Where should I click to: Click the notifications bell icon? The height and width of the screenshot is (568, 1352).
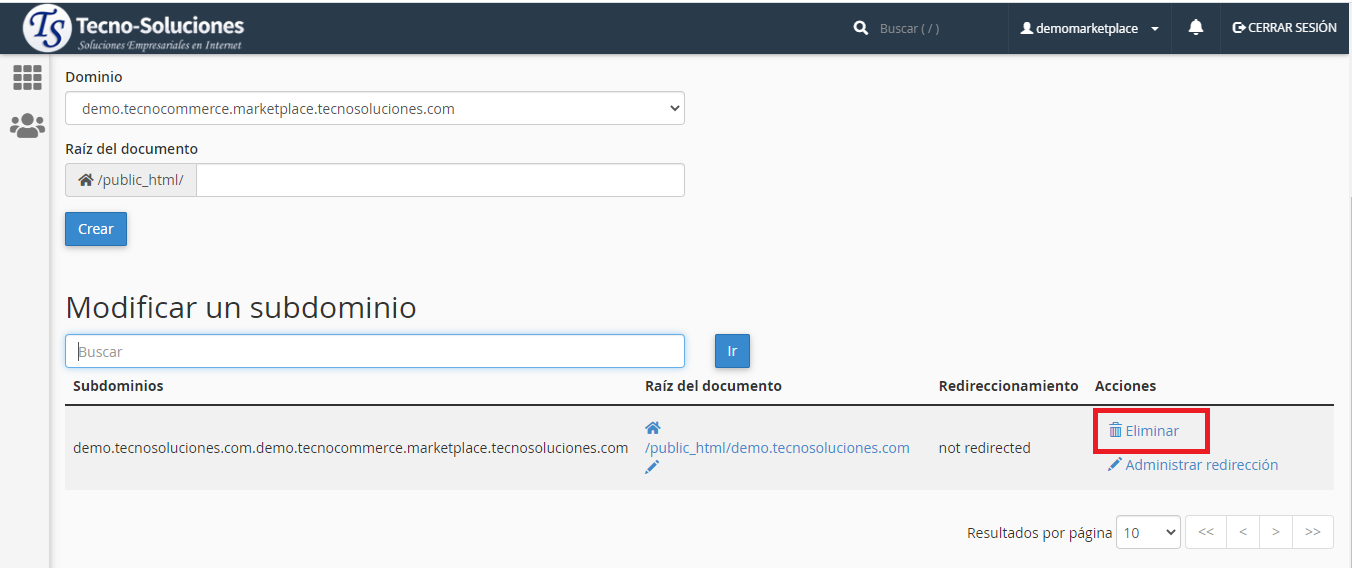tap(1195, 28)
